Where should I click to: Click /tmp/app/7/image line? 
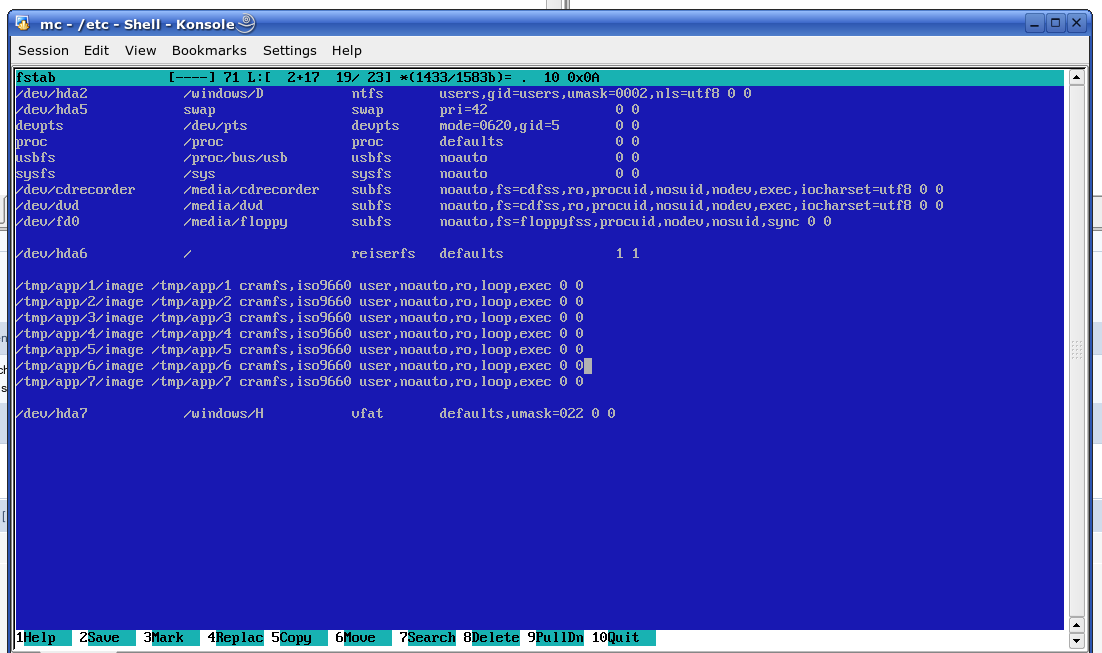(299, 382)
